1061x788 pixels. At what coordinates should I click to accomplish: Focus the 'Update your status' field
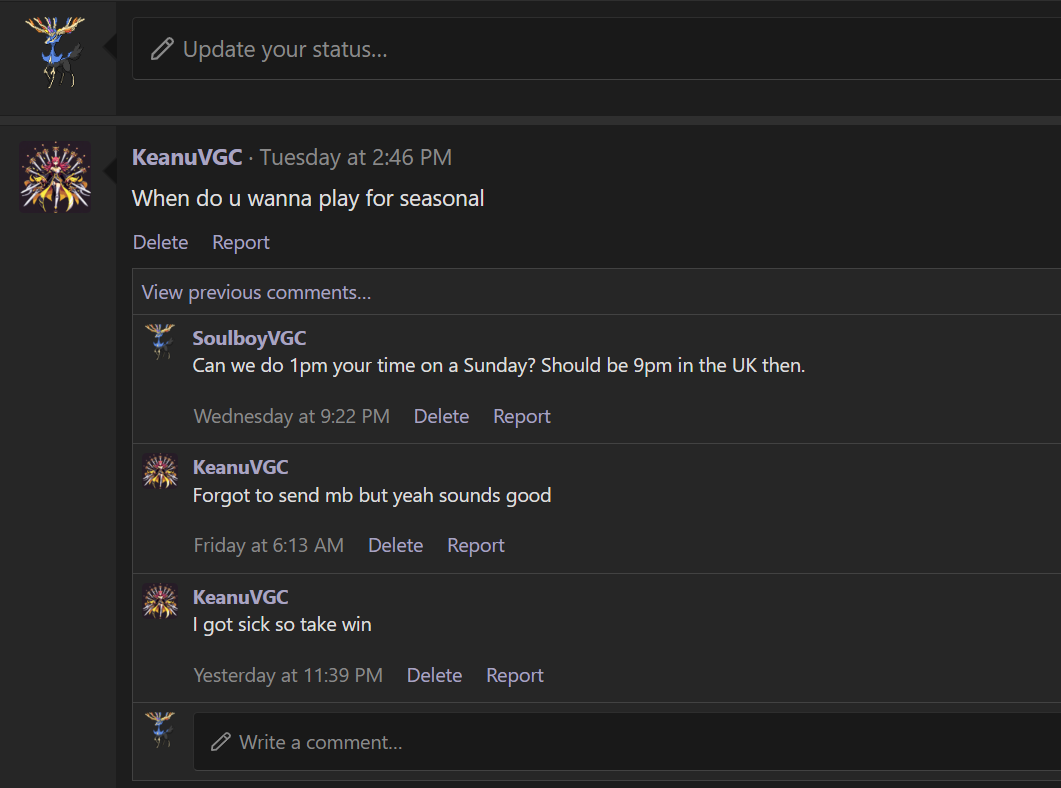[x=600, y=49]
